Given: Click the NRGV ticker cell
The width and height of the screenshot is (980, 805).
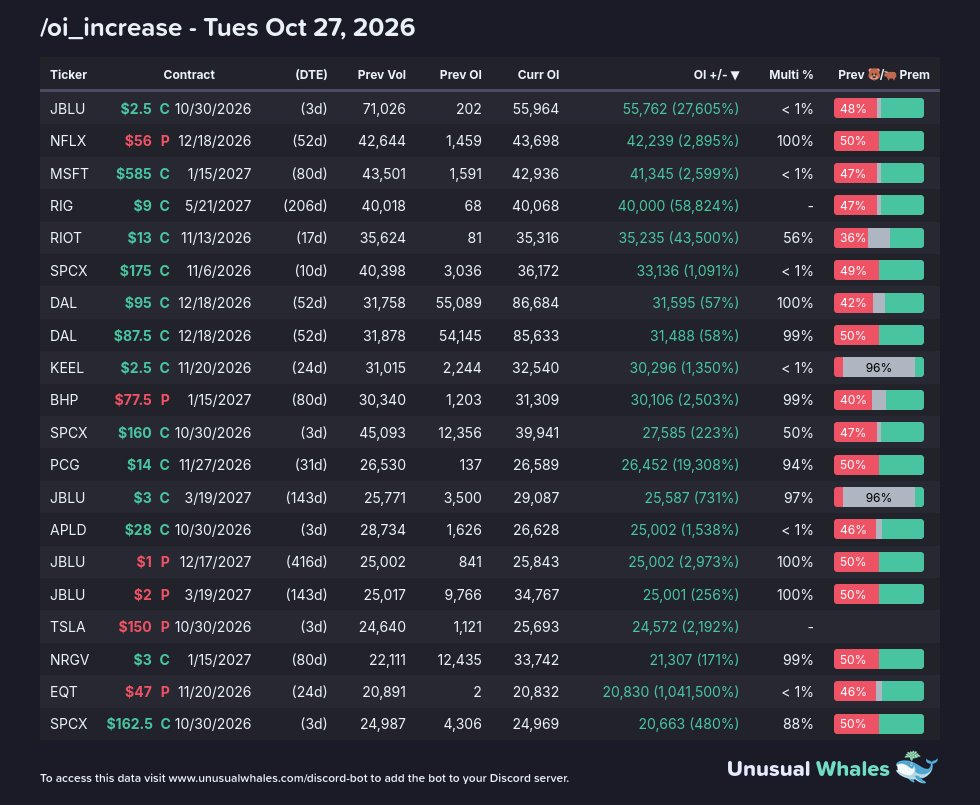Looking at the screenshot, I should [x=69, y=659].
